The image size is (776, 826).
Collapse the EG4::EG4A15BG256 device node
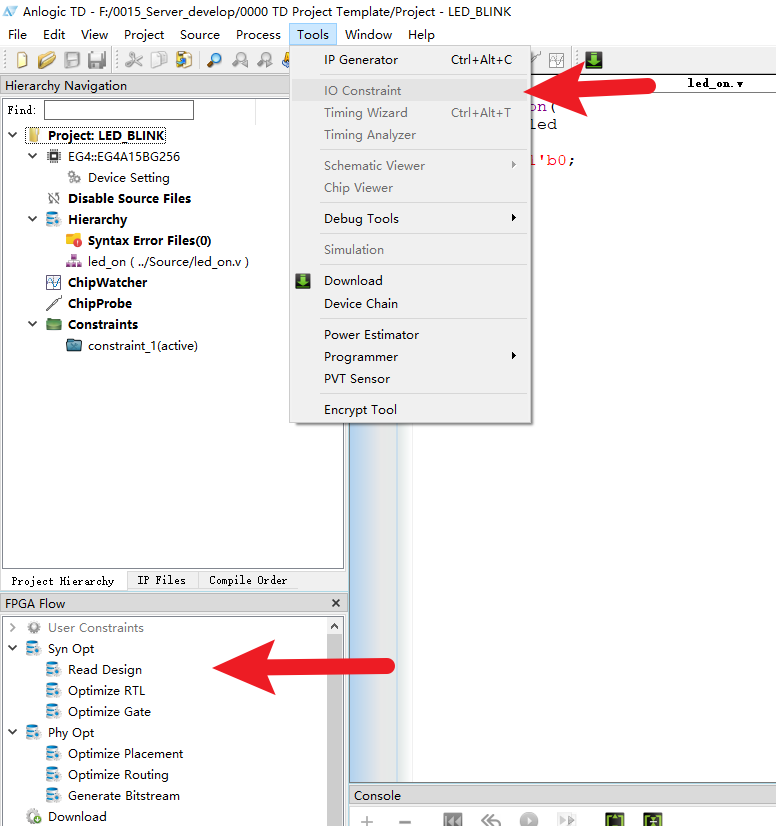pyautogui.click(x=33, y=156)
